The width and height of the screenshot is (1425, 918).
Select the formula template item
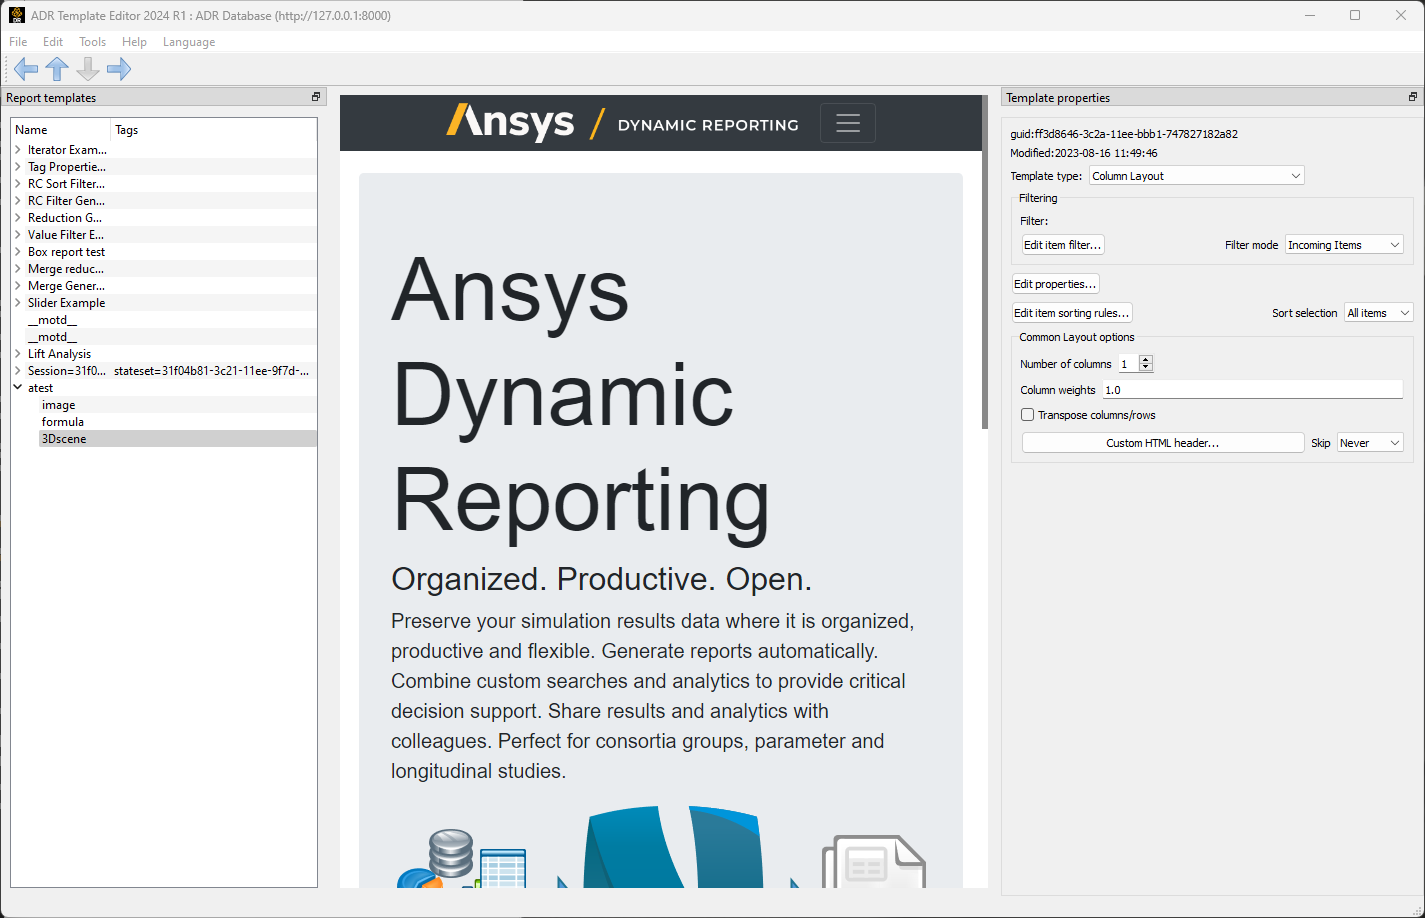click(62, 422)
